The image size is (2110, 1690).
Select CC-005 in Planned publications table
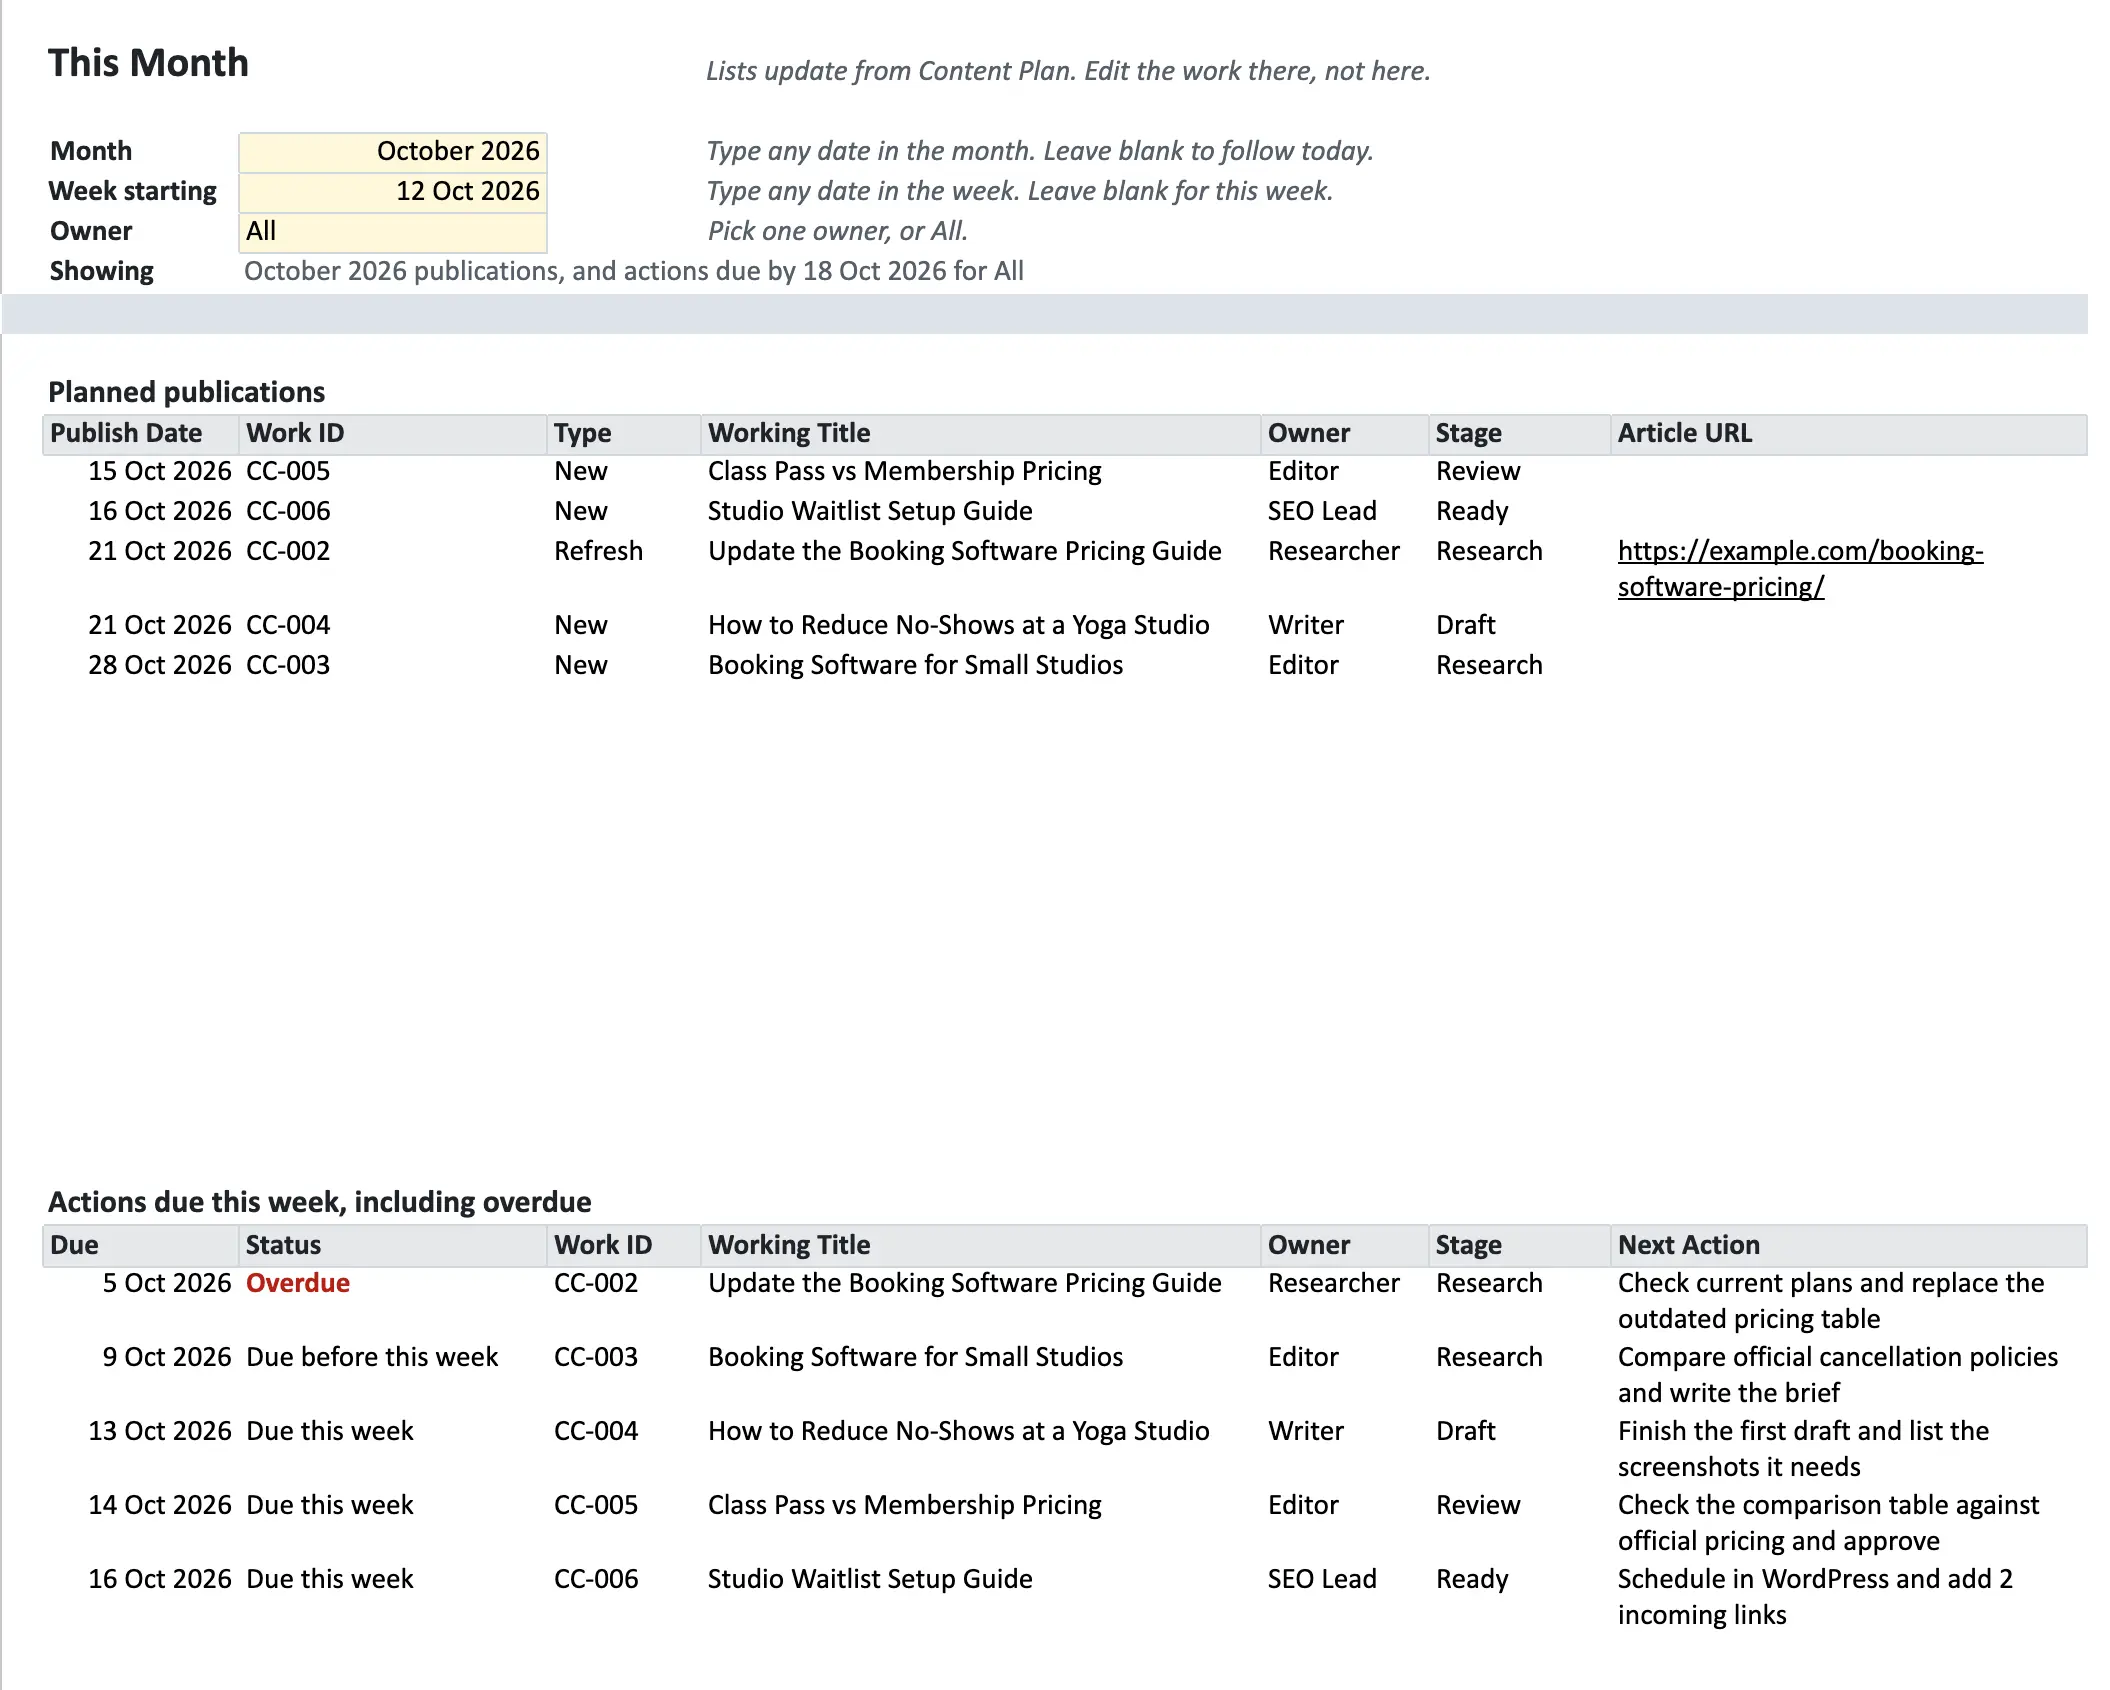[x=288, y=471]
